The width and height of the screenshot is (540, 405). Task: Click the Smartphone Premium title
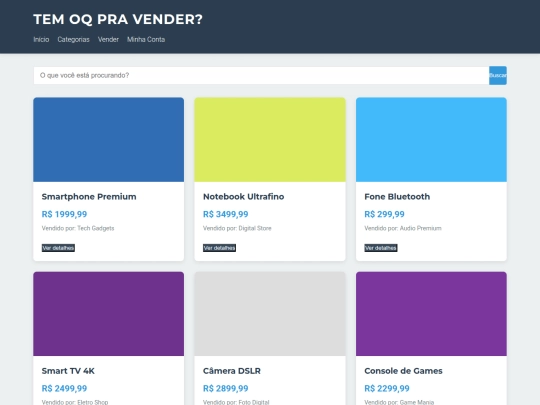tap(89, 197)
